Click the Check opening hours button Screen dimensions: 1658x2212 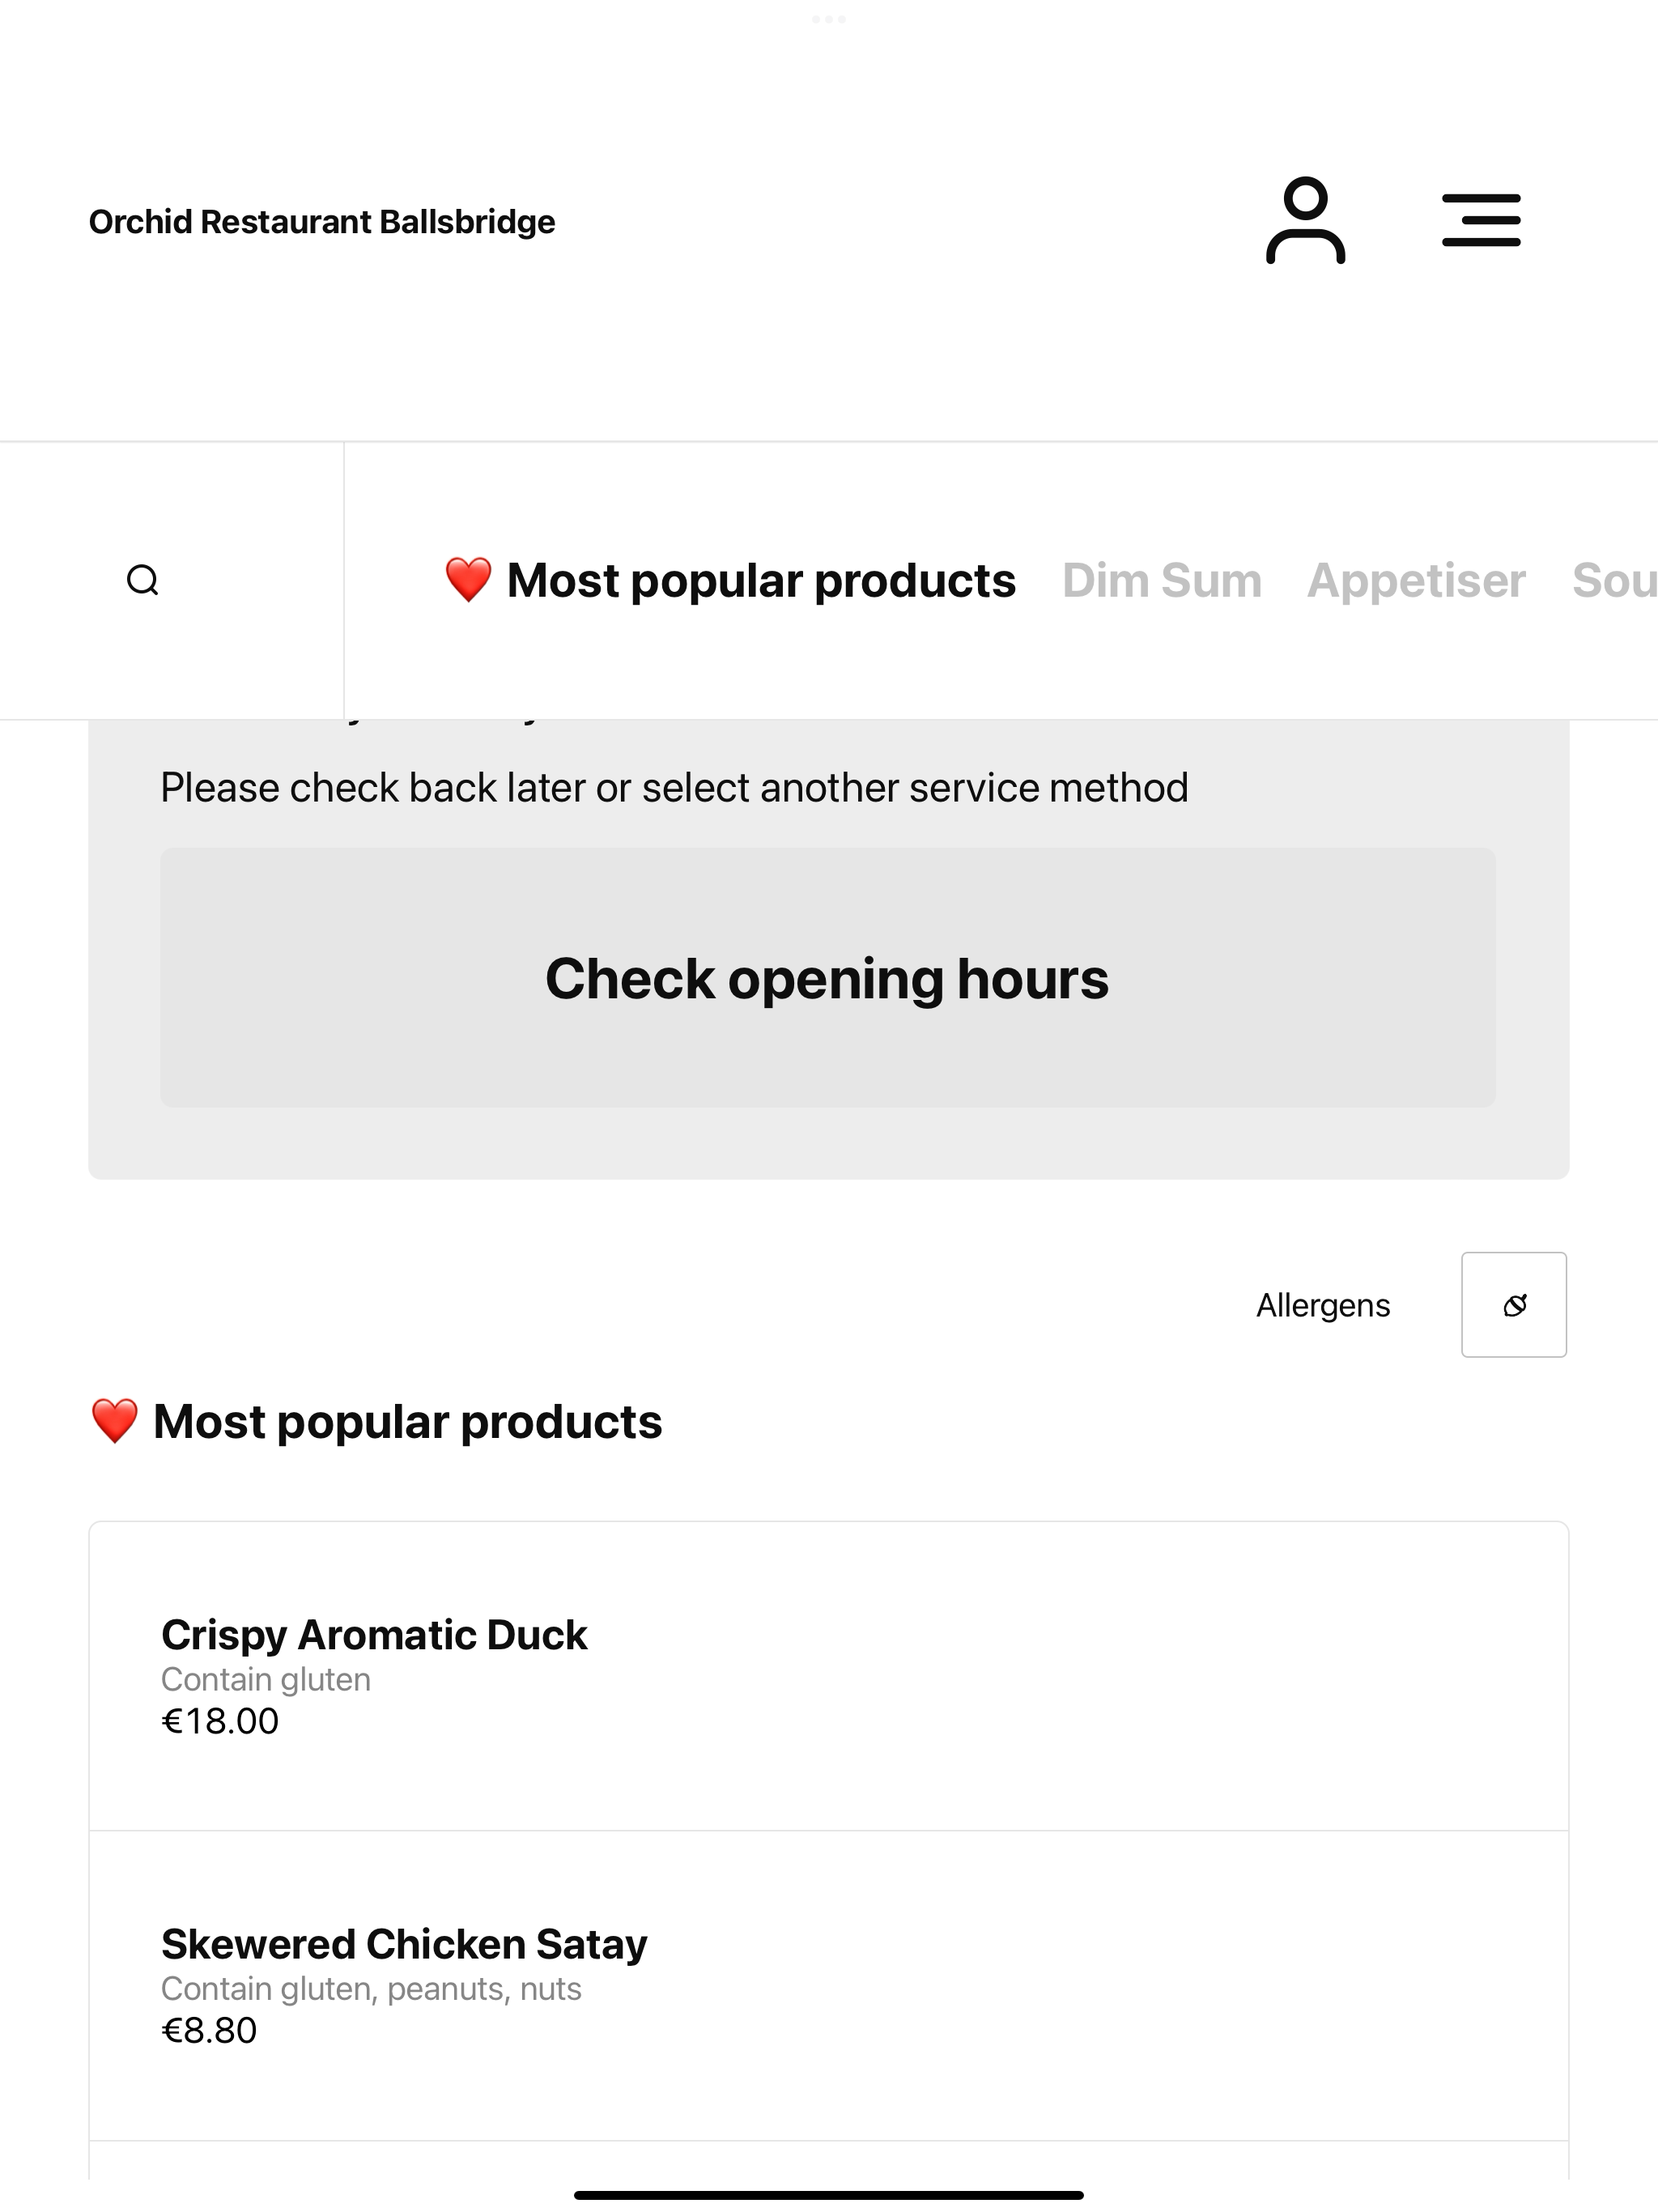coord(828,978)
